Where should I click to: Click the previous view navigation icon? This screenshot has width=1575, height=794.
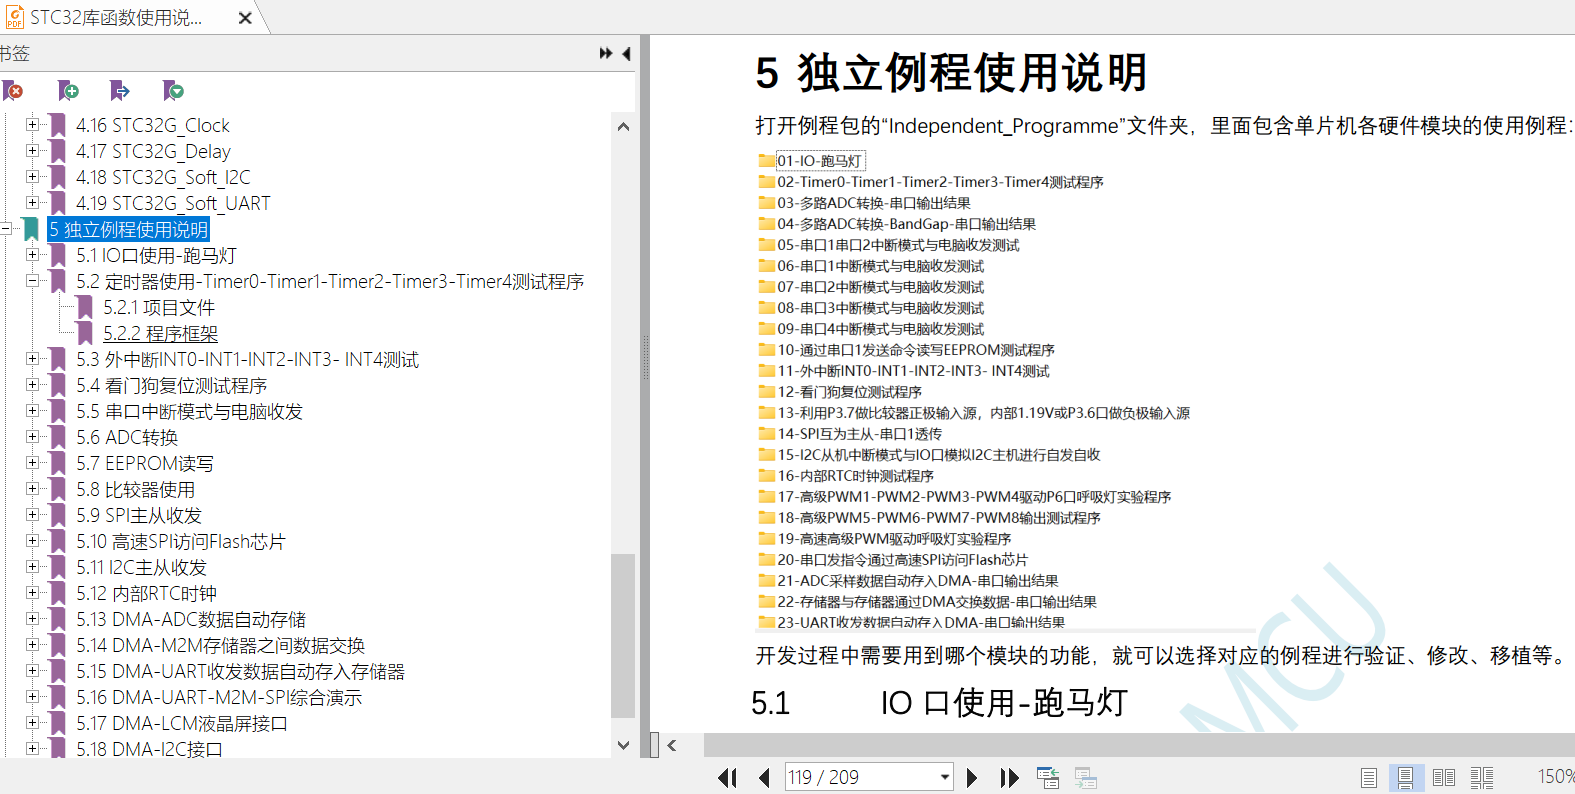1048,777
